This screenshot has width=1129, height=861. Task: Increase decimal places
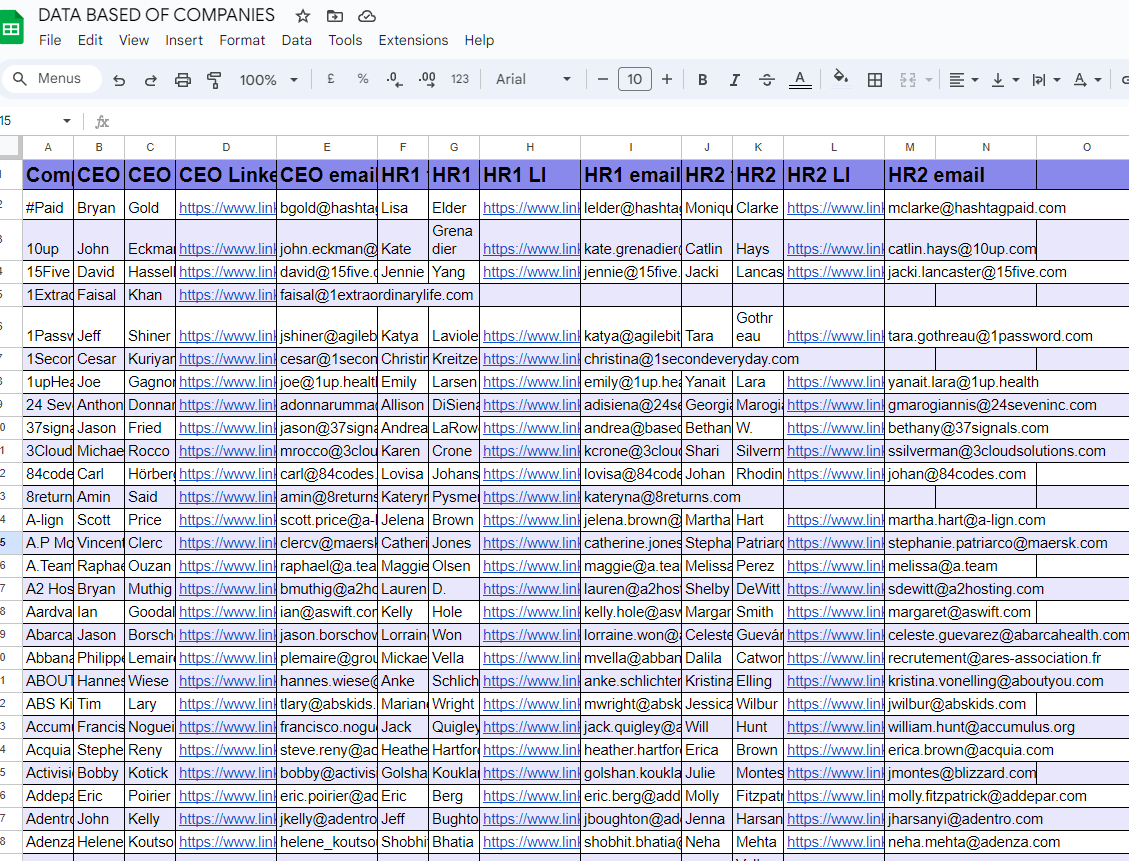(427, 79)
